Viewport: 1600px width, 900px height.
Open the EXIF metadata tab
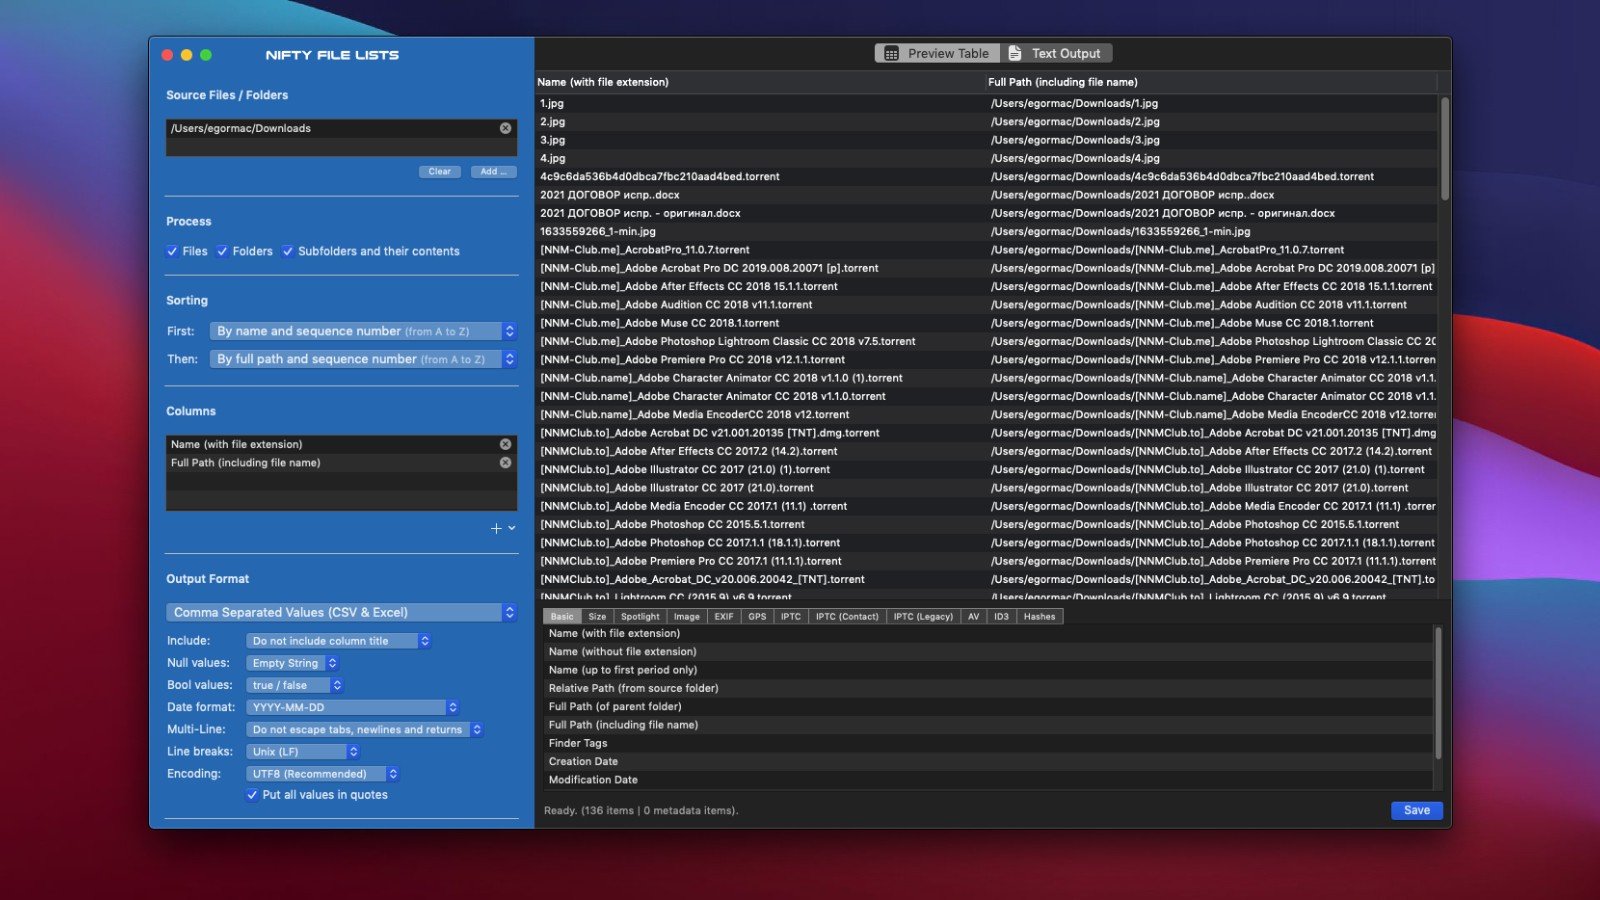724,617
